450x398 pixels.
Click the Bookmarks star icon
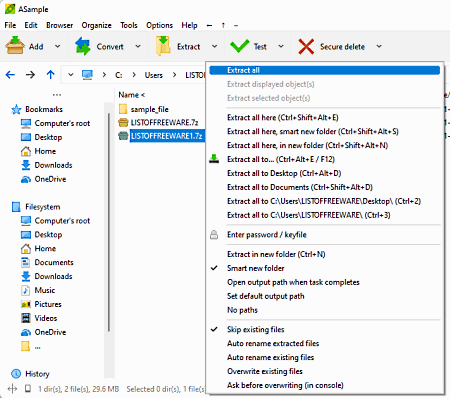tap(16, 109)
